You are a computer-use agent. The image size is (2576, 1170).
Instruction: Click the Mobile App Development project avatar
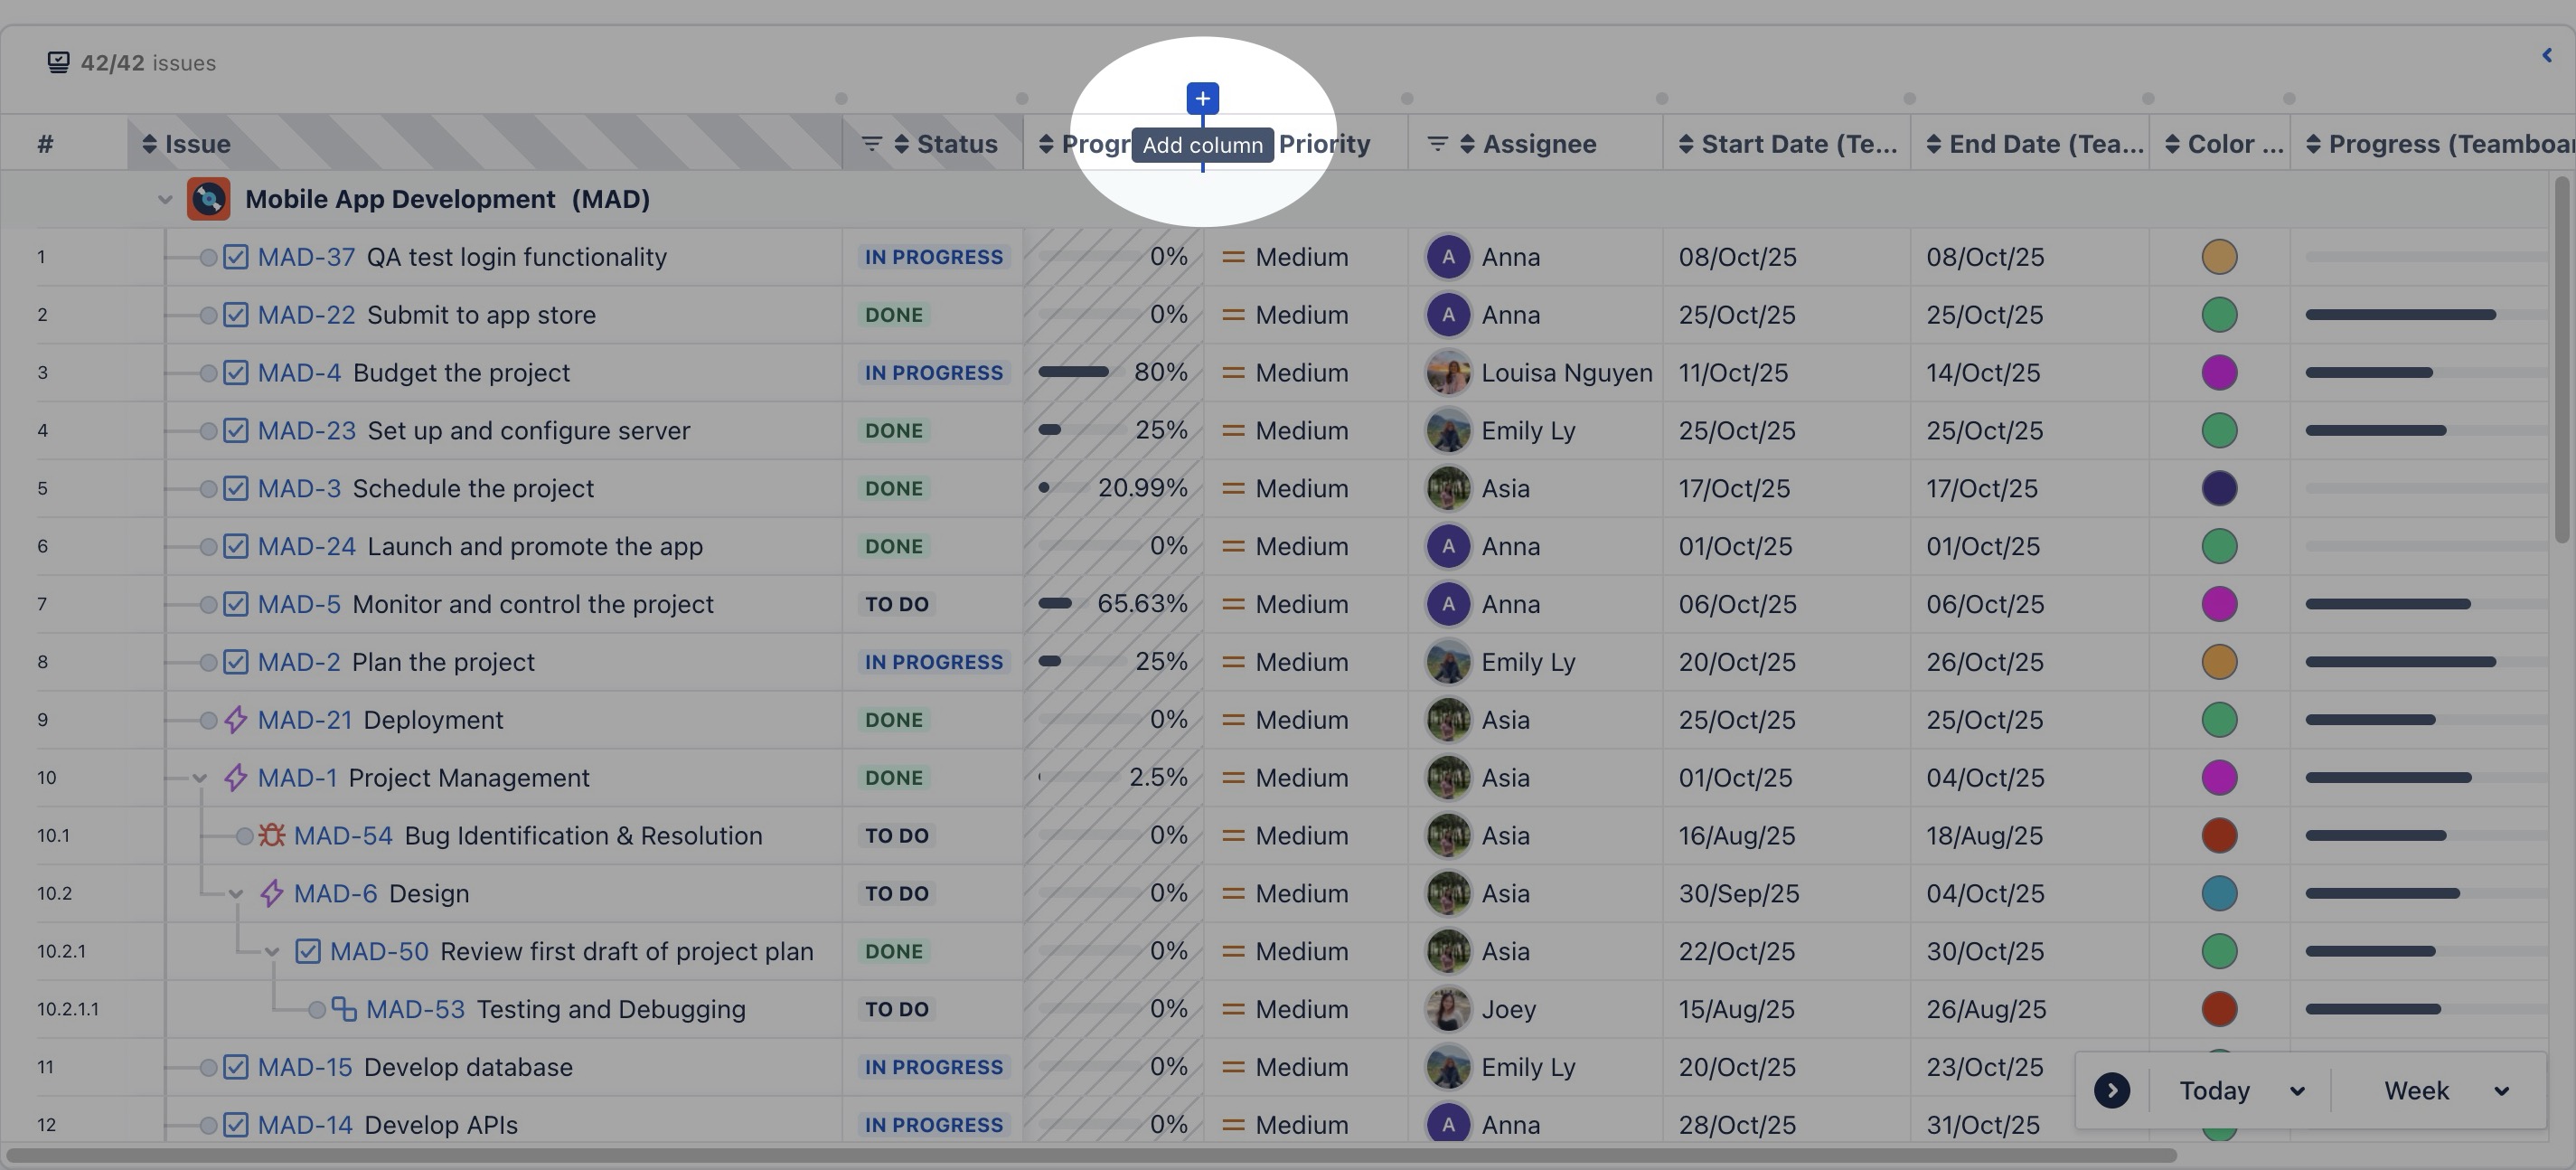[208, 199]
